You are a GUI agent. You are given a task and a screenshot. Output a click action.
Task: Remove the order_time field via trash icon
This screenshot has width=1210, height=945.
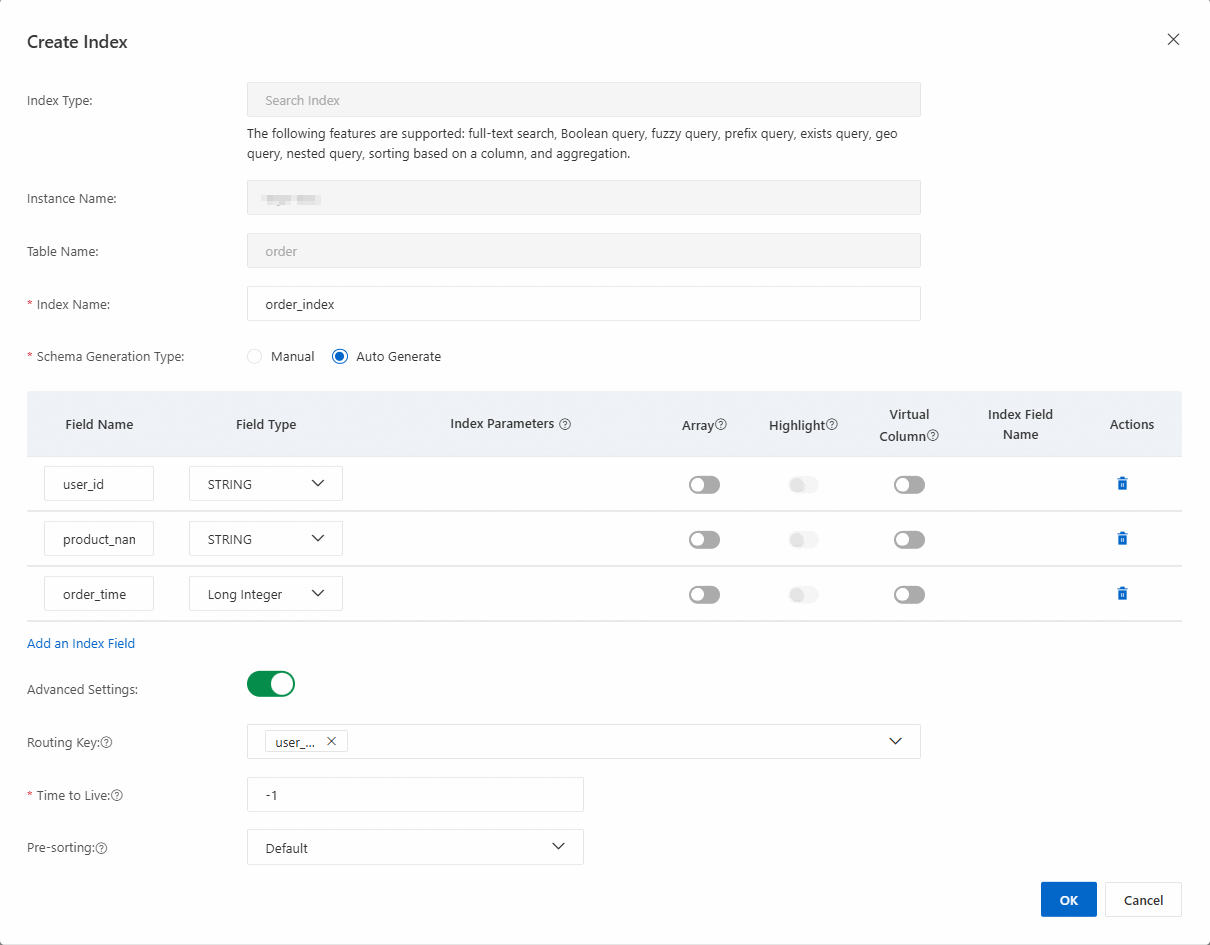(1122, 594)
